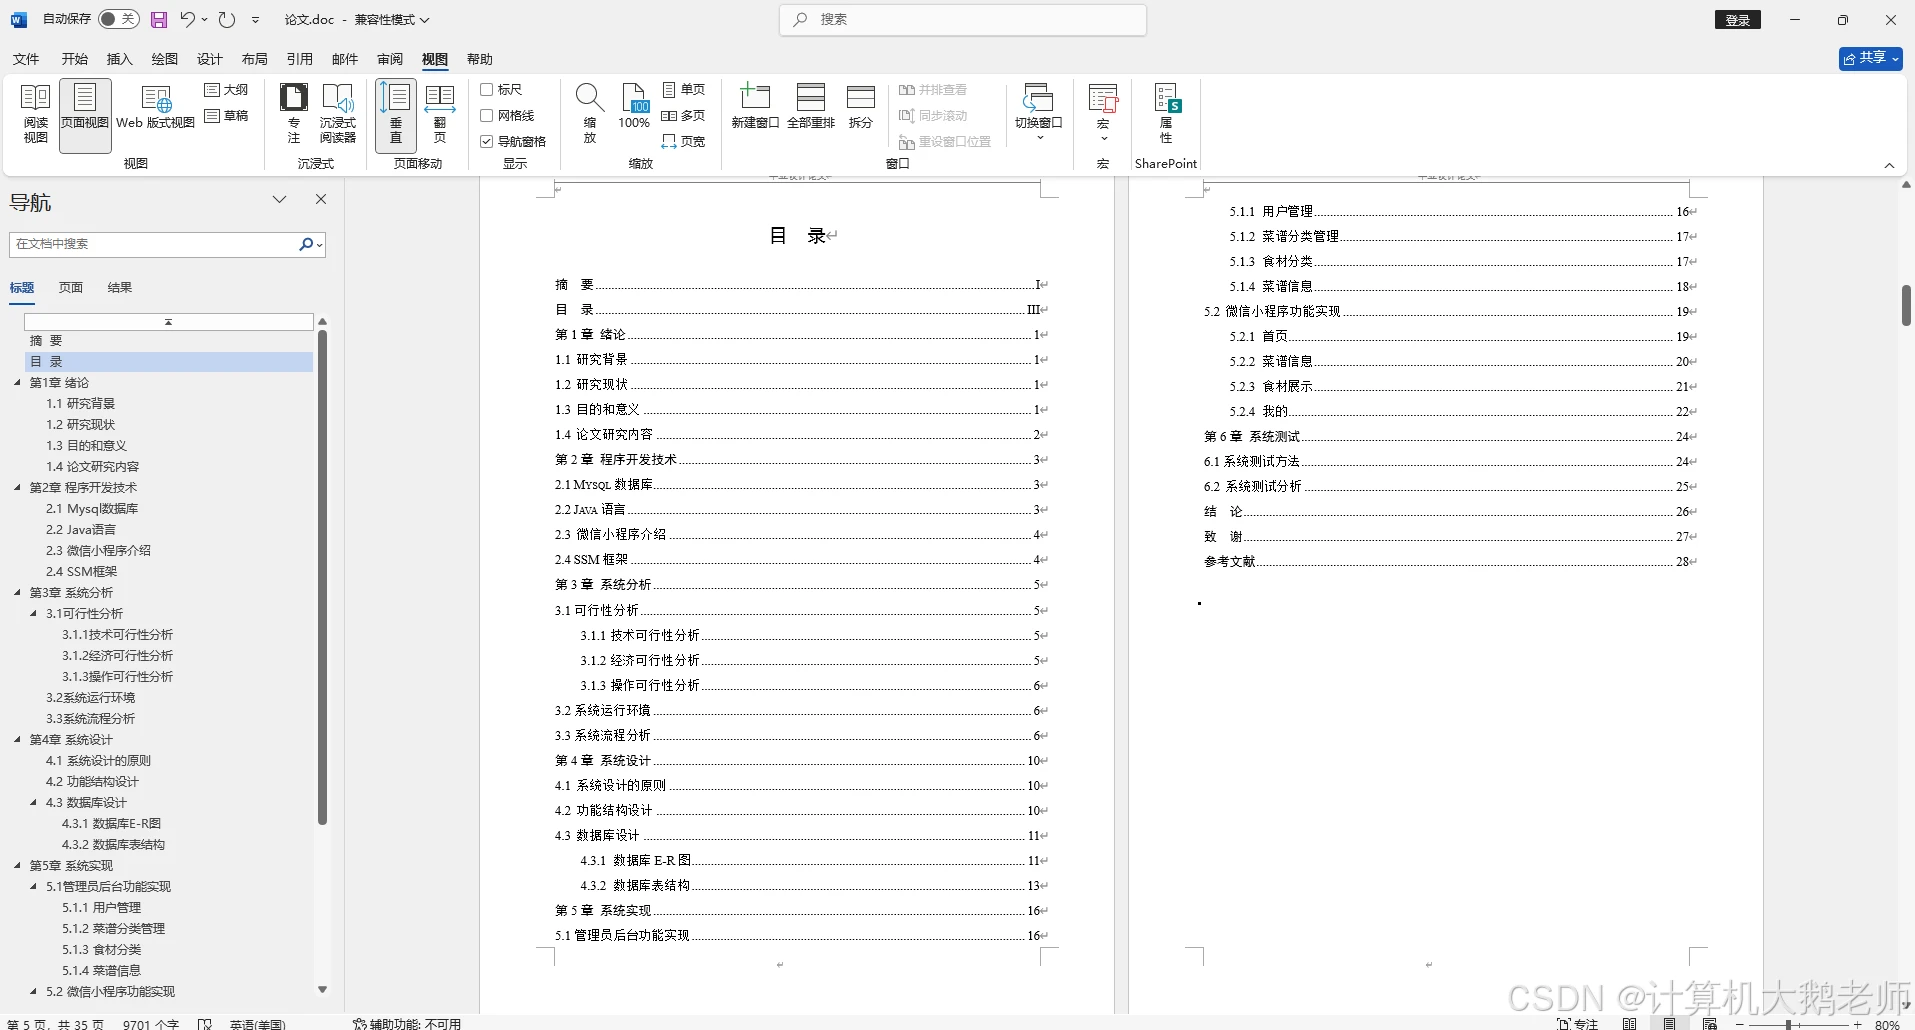Select Side-to-side page flip (翻页)
1915x1030 pixels.
440,114
